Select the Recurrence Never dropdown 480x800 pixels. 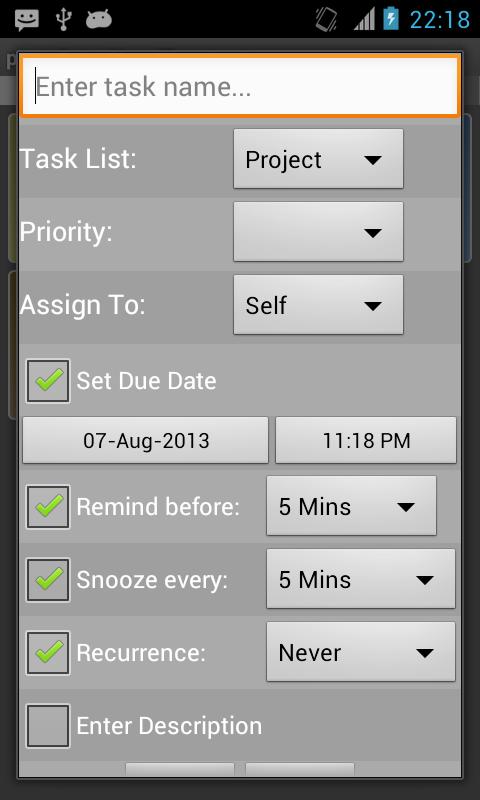tap(361, 652)
